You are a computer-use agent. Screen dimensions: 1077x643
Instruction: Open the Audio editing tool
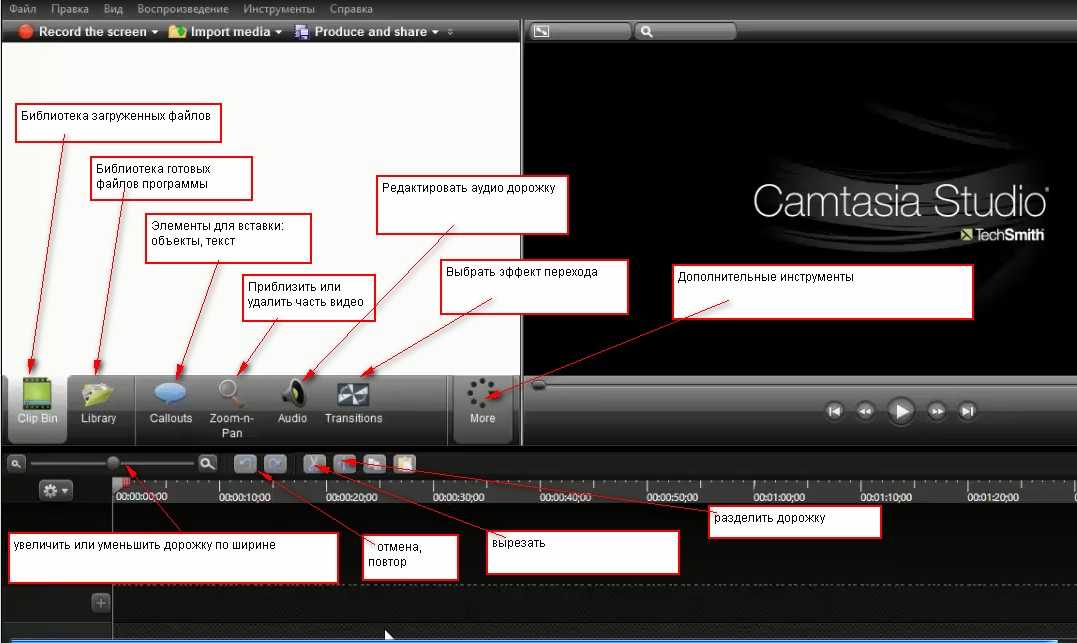[x=292, y=402]
